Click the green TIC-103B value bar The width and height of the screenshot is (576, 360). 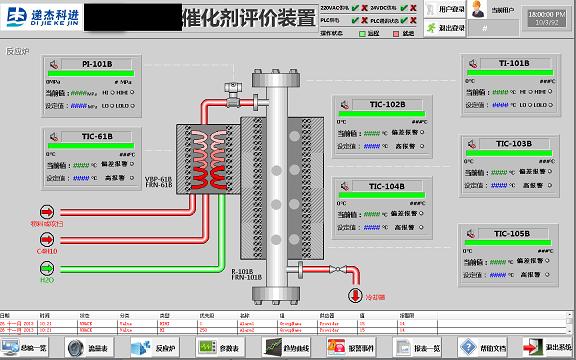coord(509,153)
